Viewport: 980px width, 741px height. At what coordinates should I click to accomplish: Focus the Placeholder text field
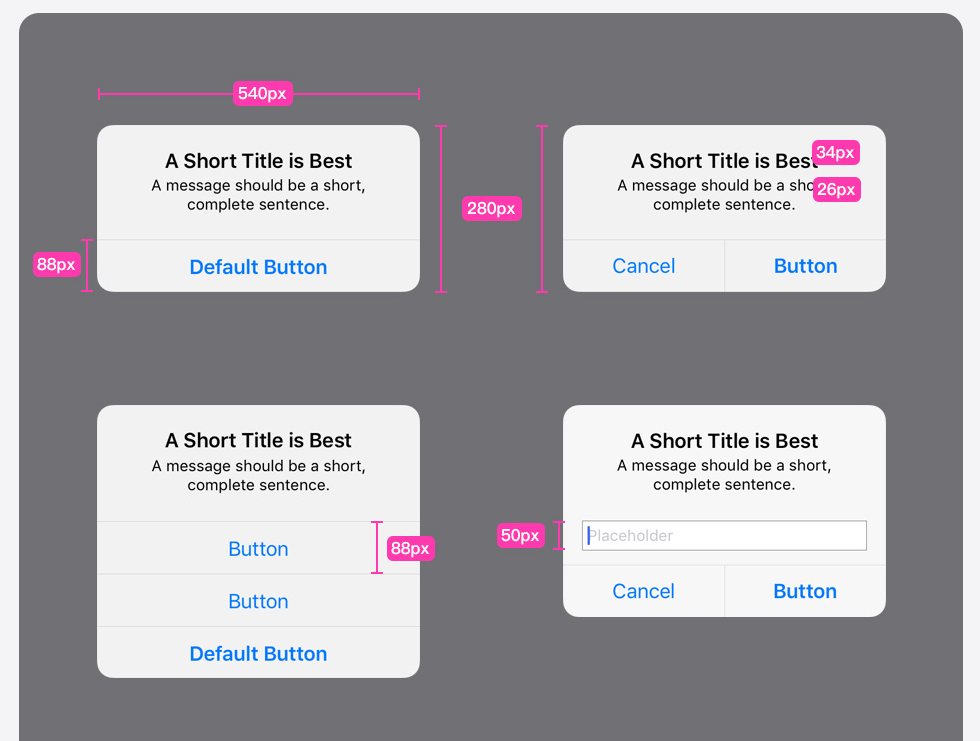(724, 536)
